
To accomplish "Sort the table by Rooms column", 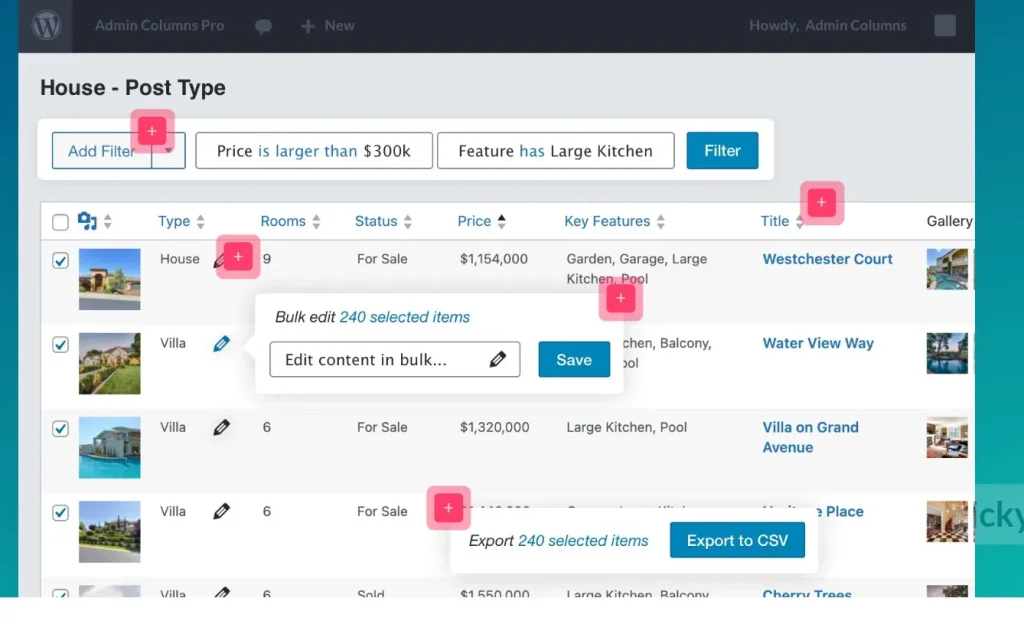I will pos(316,222).
